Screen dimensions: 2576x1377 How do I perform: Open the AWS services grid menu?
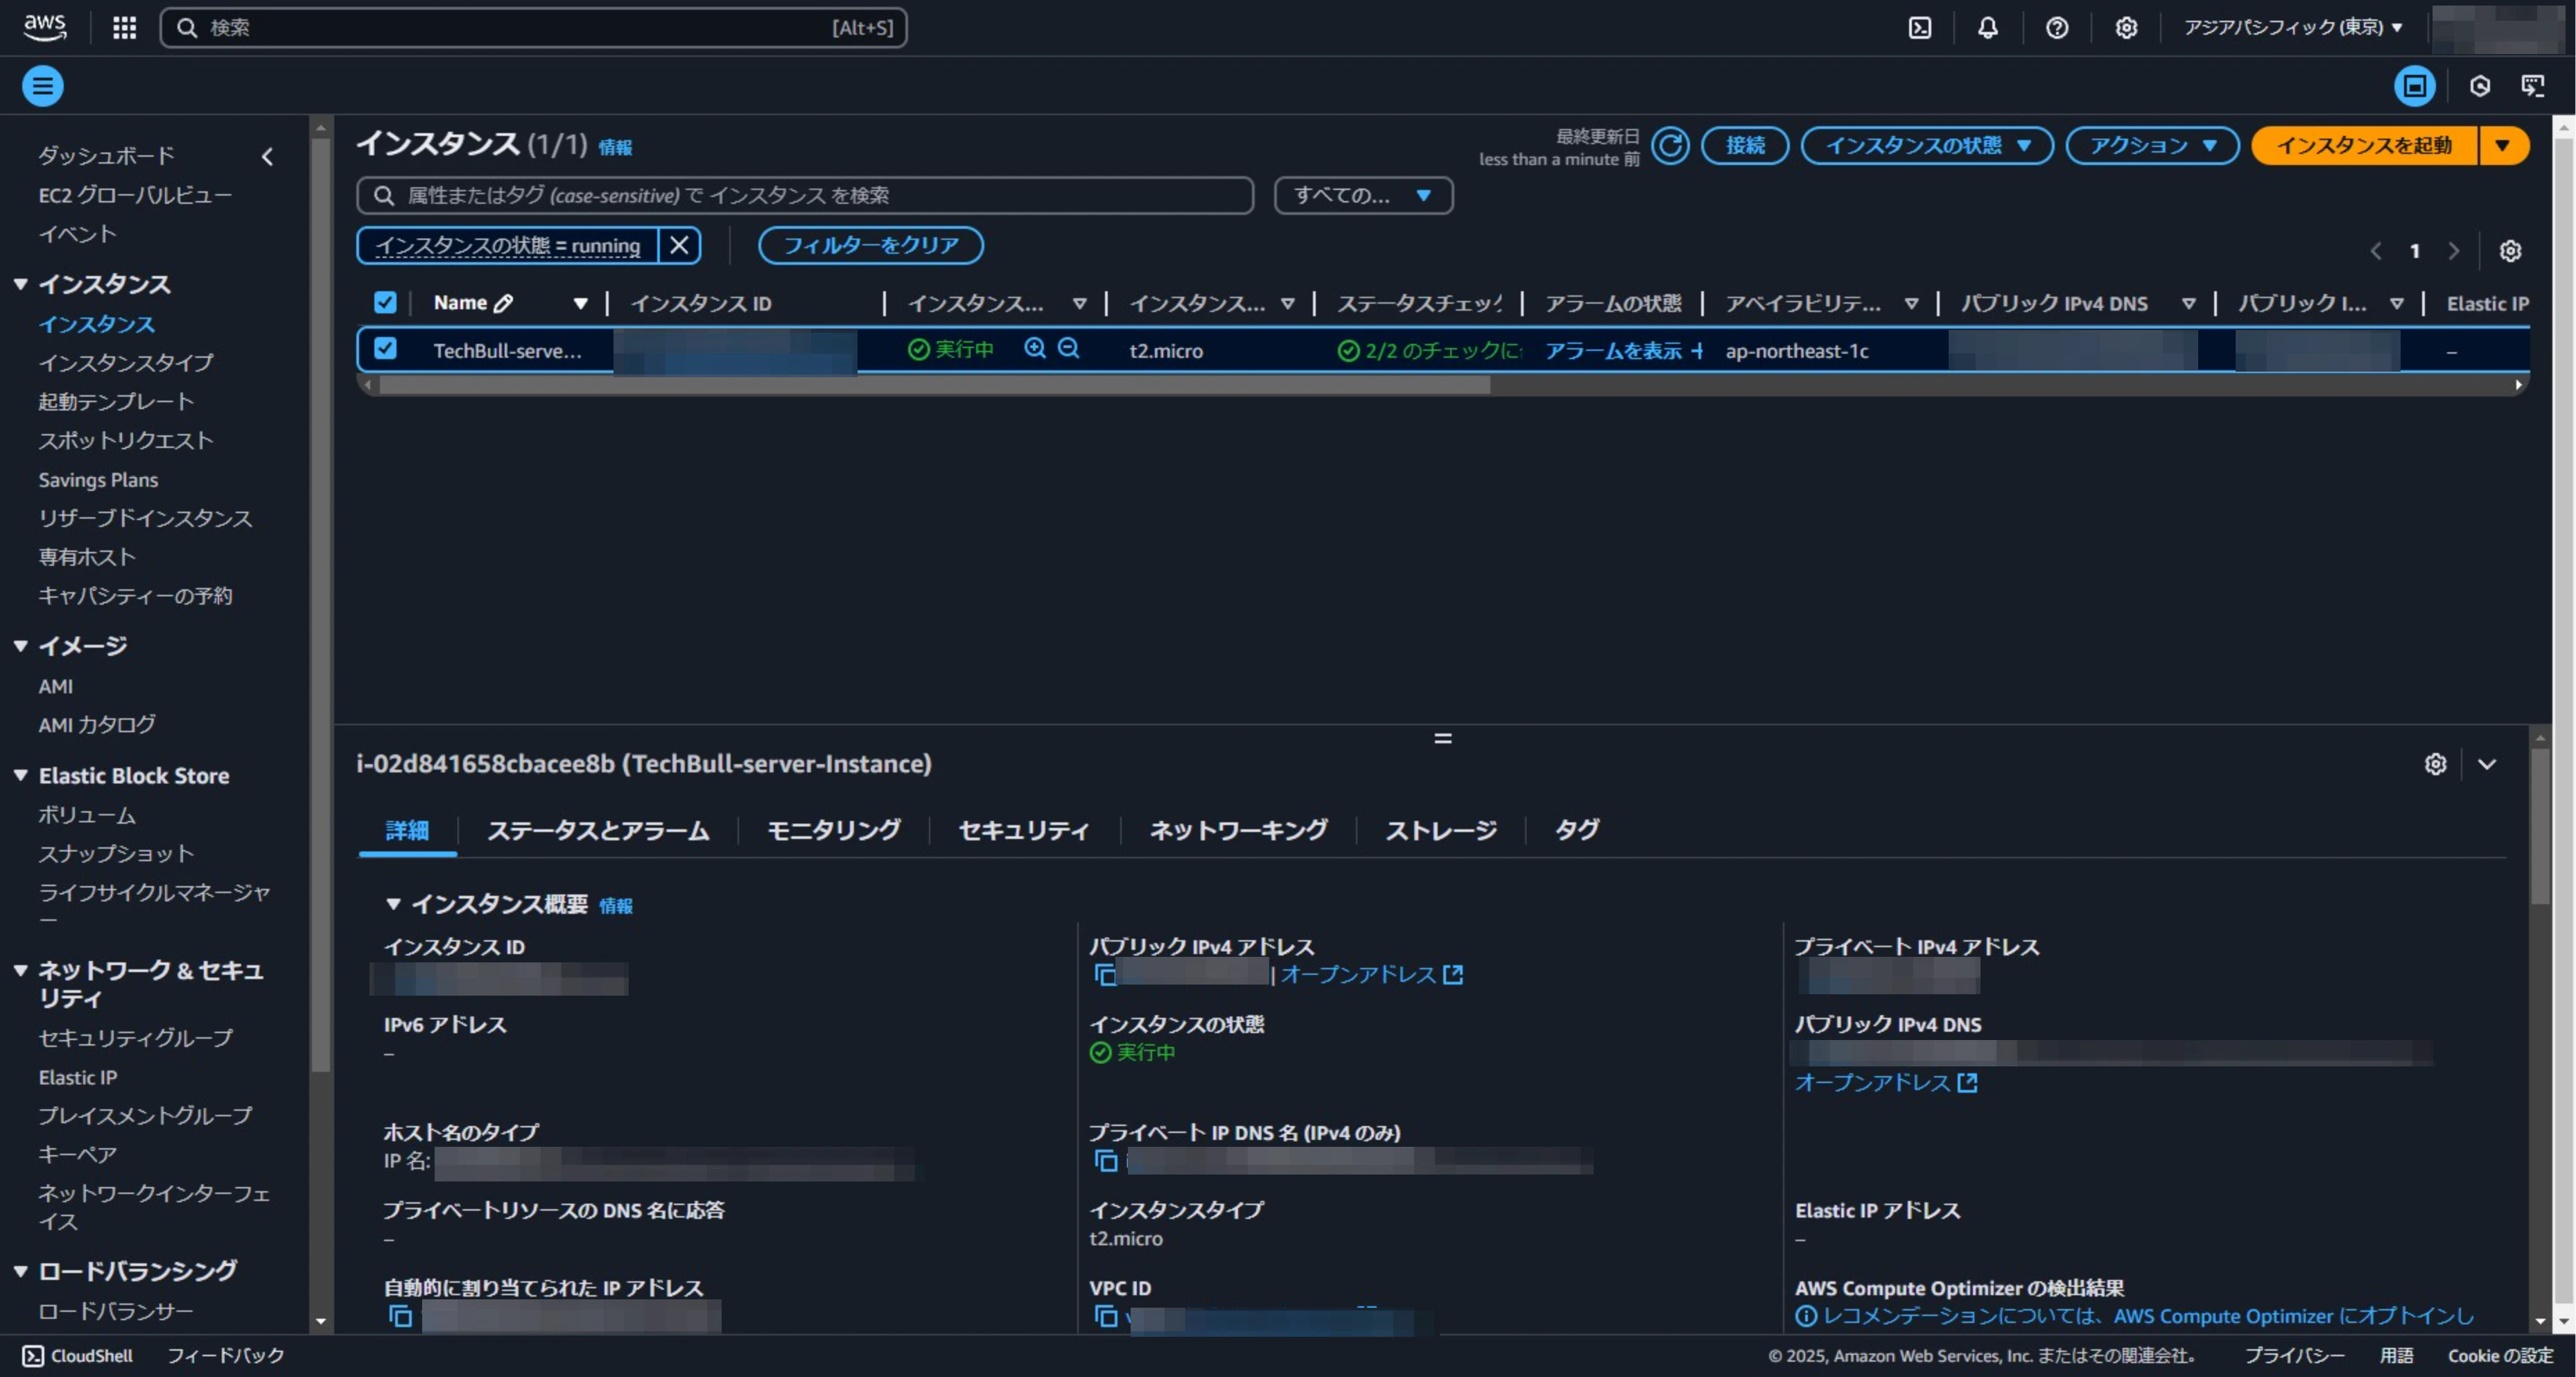click(x=124, y=27)
